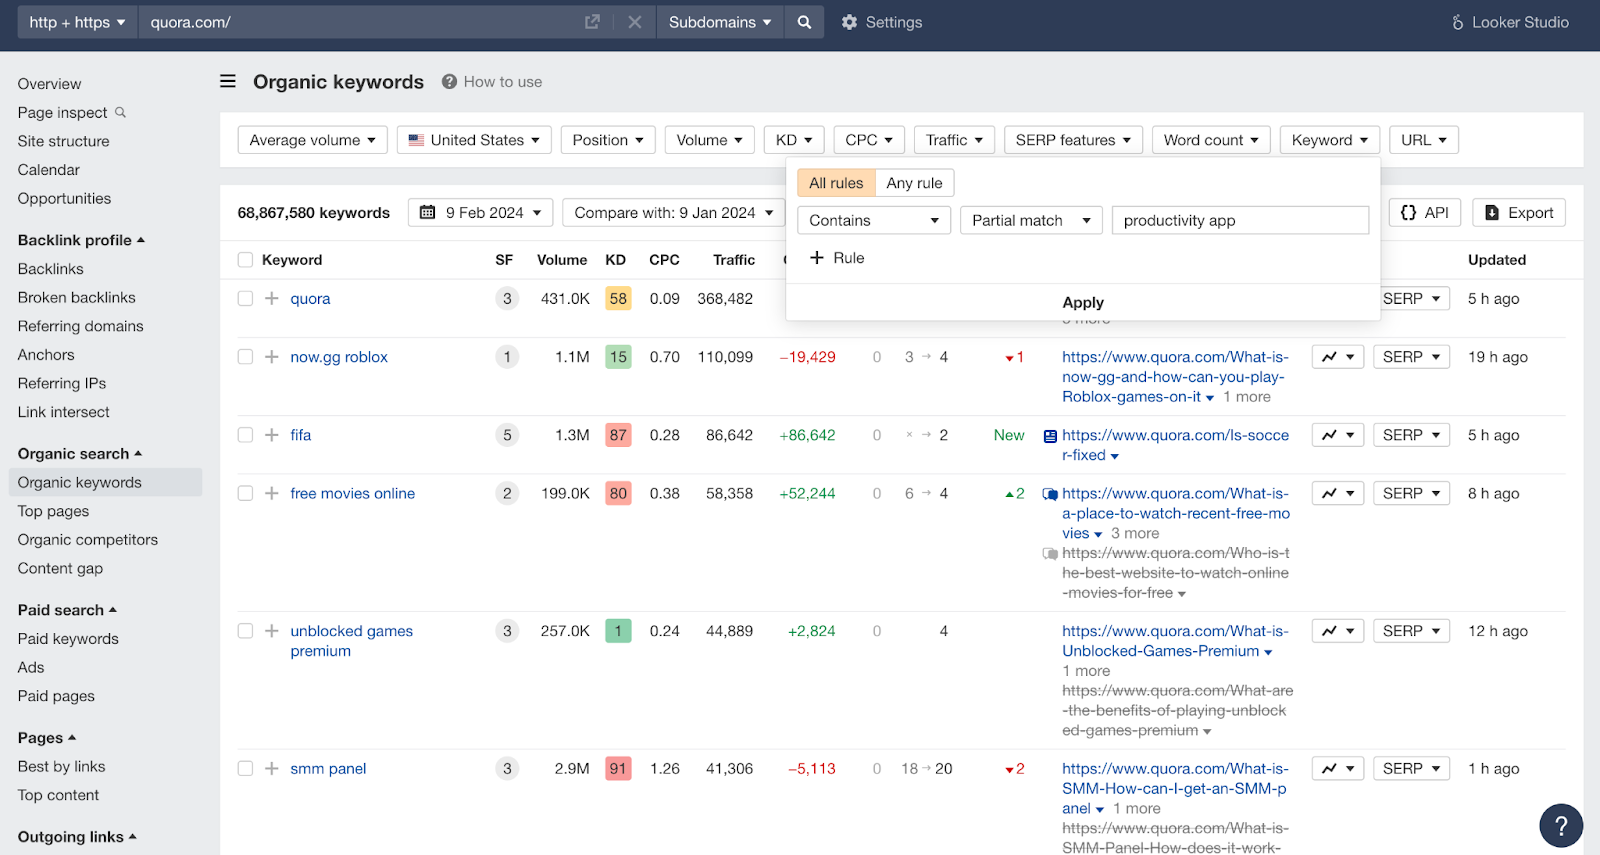The width and height of the screenshot is (1600, 855).
Task: Check the fifa keyword row
Action: coord(245,435)
